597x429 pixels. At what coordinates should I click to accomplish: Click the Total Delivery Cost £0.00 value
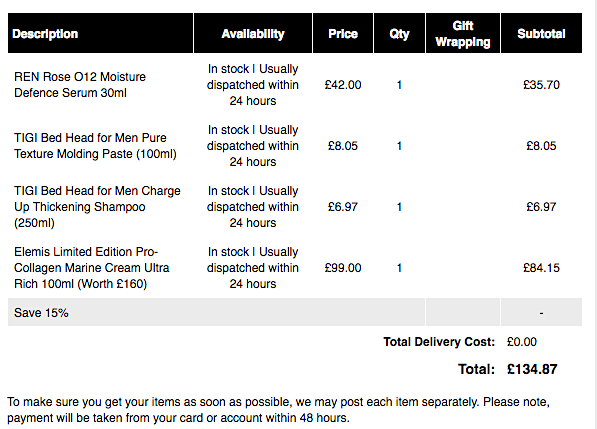(522, 342)
